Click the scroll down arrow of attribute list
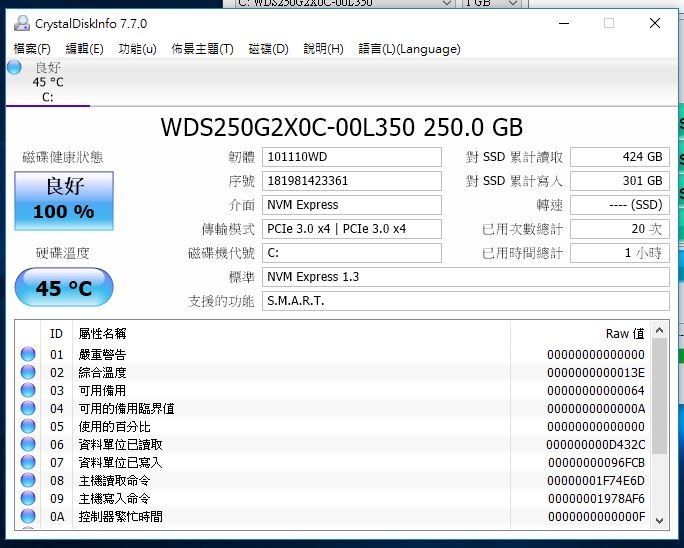Viewport: 684px width, 548px height. point(660,520)
